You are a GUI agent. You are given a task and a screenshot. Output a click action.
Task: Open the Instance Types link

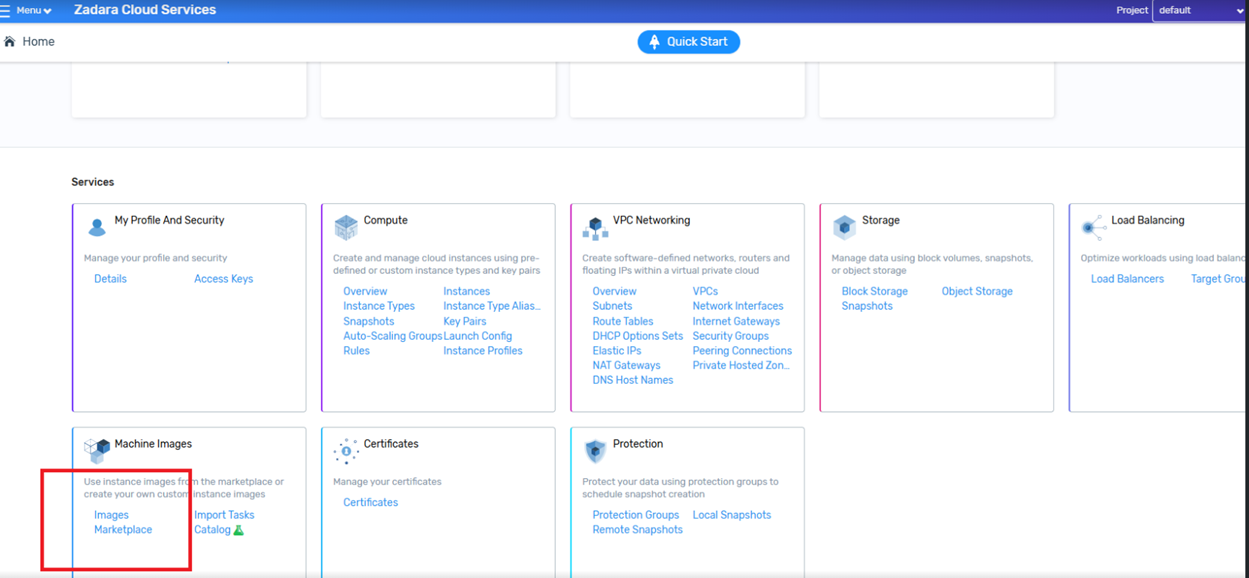(379, 306)
